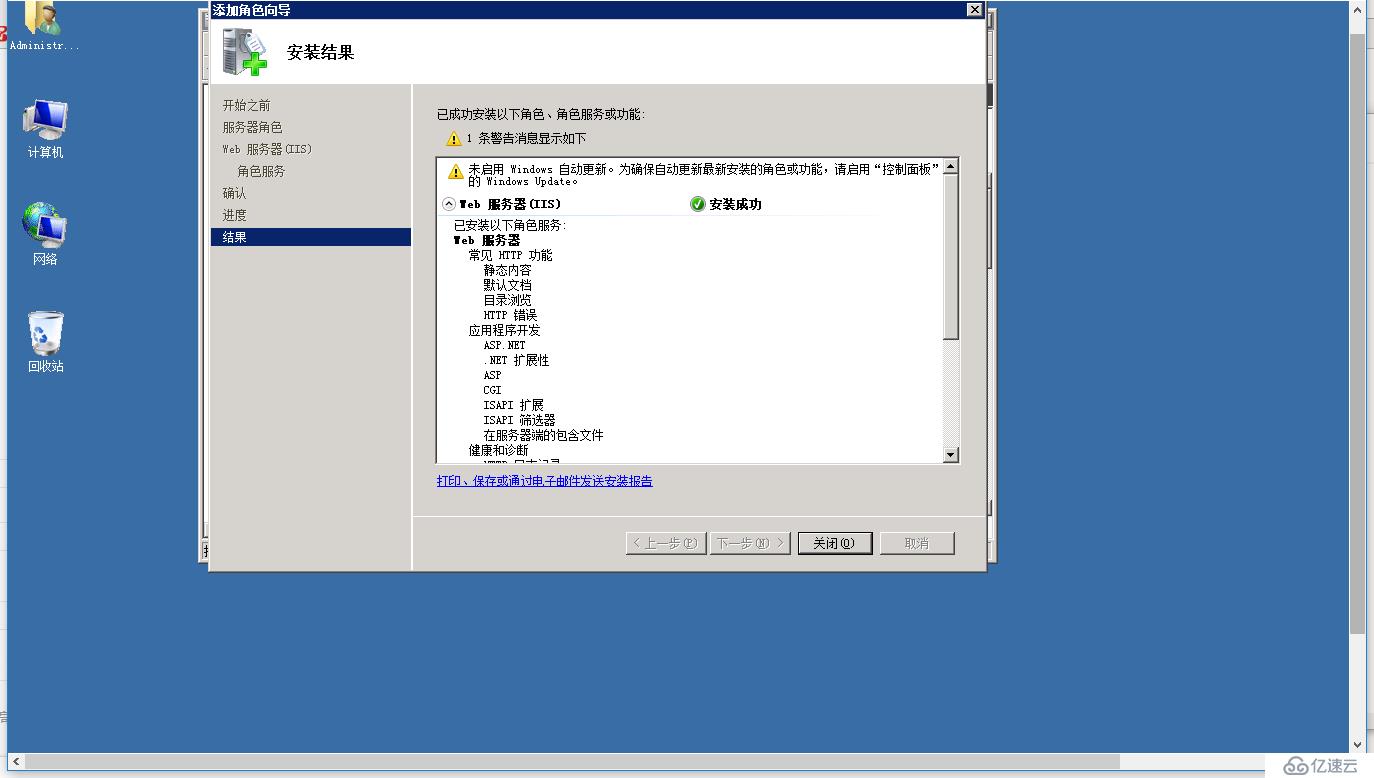1374x778 pixels.
Task: Open the 回收站 recycle bin icon
Action: [45, 342]
